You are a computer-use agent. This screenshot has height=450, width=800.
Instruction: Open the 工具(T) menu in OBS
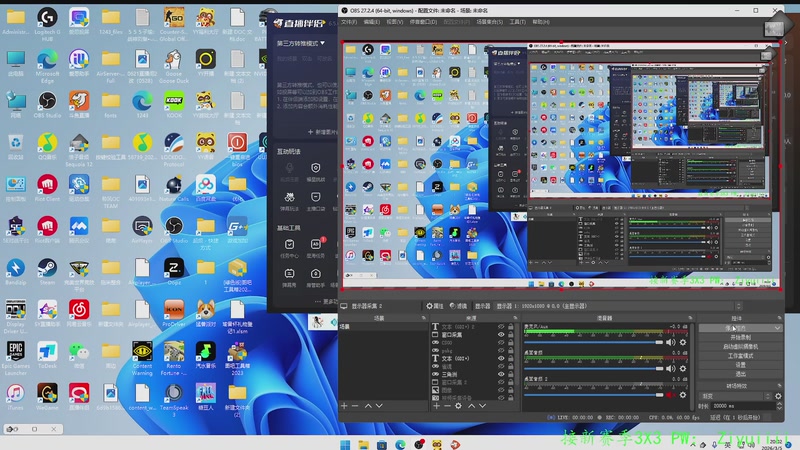(x=517, y=22)
